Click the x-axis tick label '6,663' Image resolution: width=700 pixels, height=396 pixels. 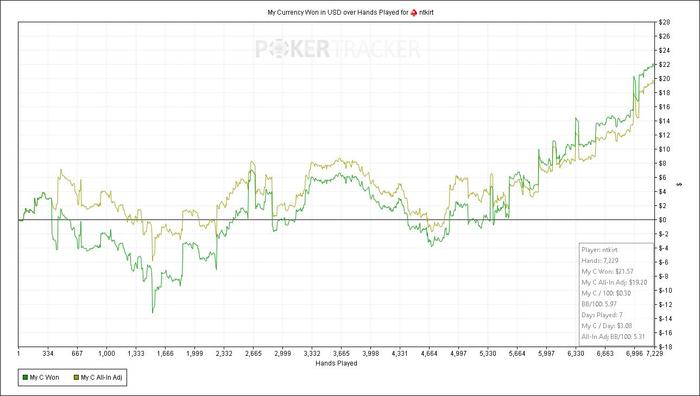click(605, 354)
